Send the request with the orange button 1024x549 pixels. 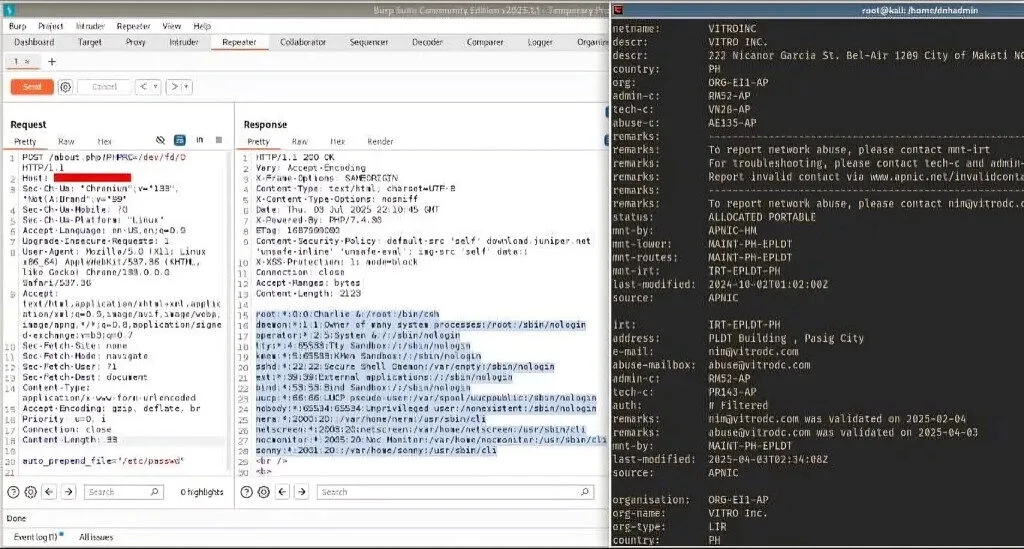tap(32, 87)
